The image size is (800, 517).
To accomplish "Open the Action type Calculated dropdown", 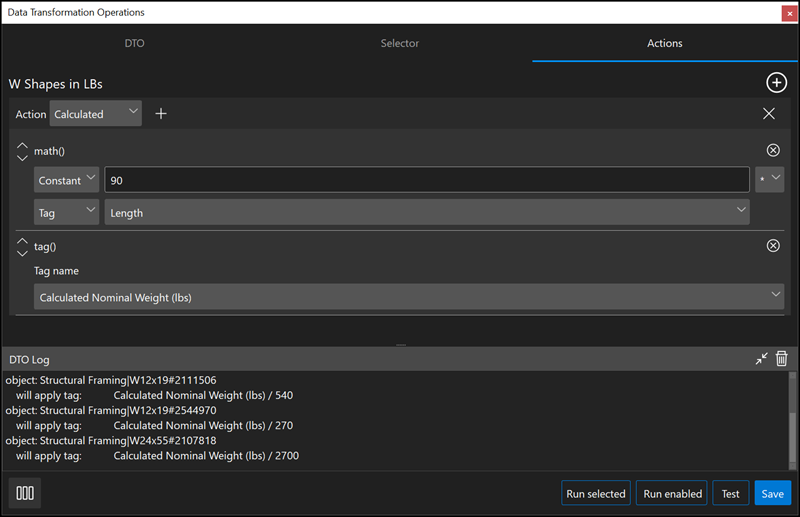I will point(95,113).
